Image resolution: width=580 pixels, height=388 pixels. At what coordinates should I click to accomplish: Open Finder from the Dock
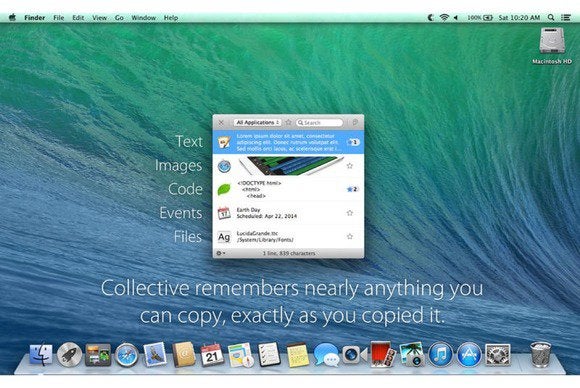(41, 355)
